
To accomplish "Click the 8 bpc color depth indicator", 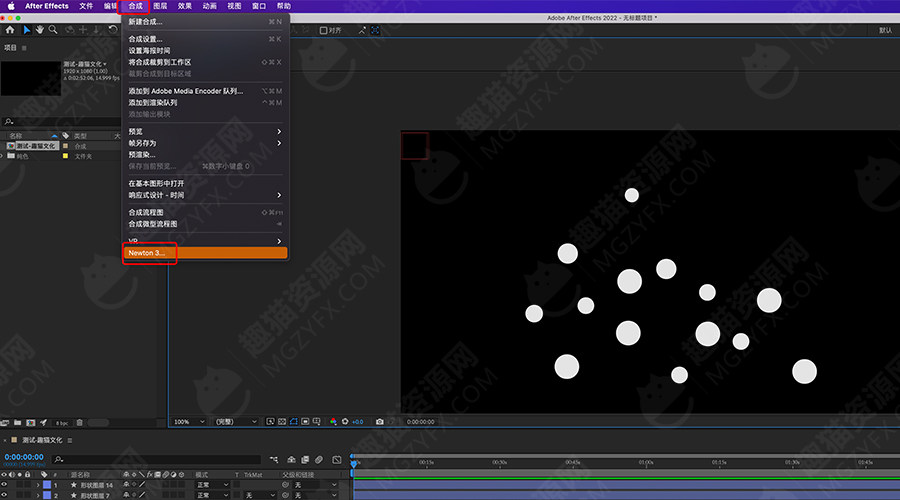I will click(61, 423).
